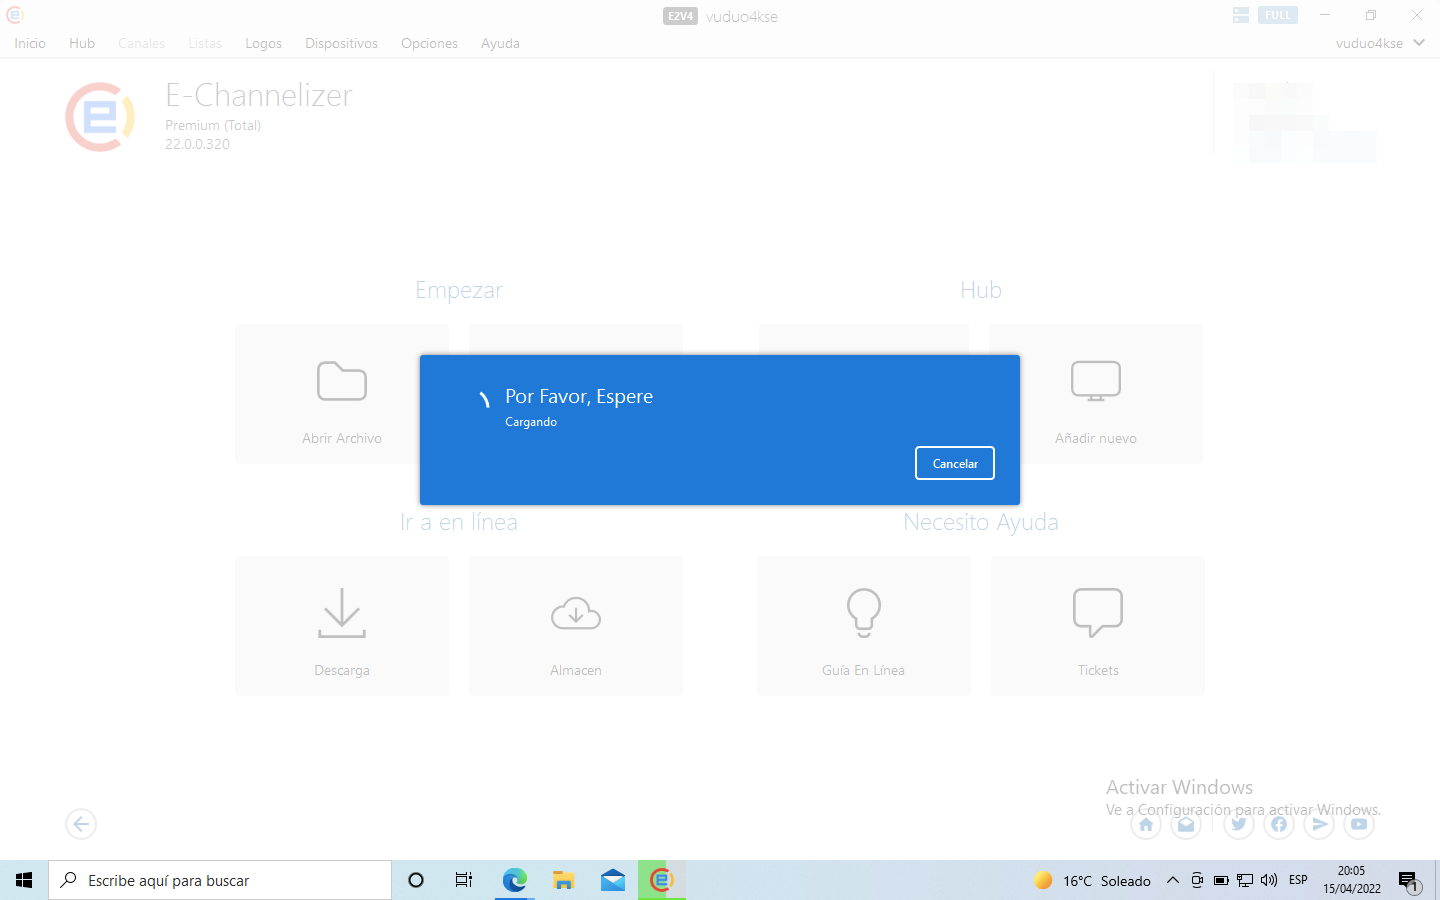Click the email envelope icon

(1186, 825)
